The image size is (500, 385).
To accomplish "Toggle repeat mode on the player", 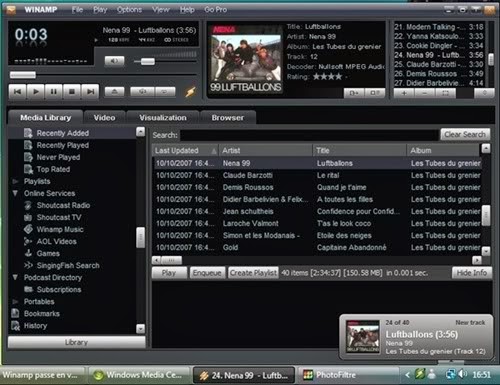I will pos(165,91).
